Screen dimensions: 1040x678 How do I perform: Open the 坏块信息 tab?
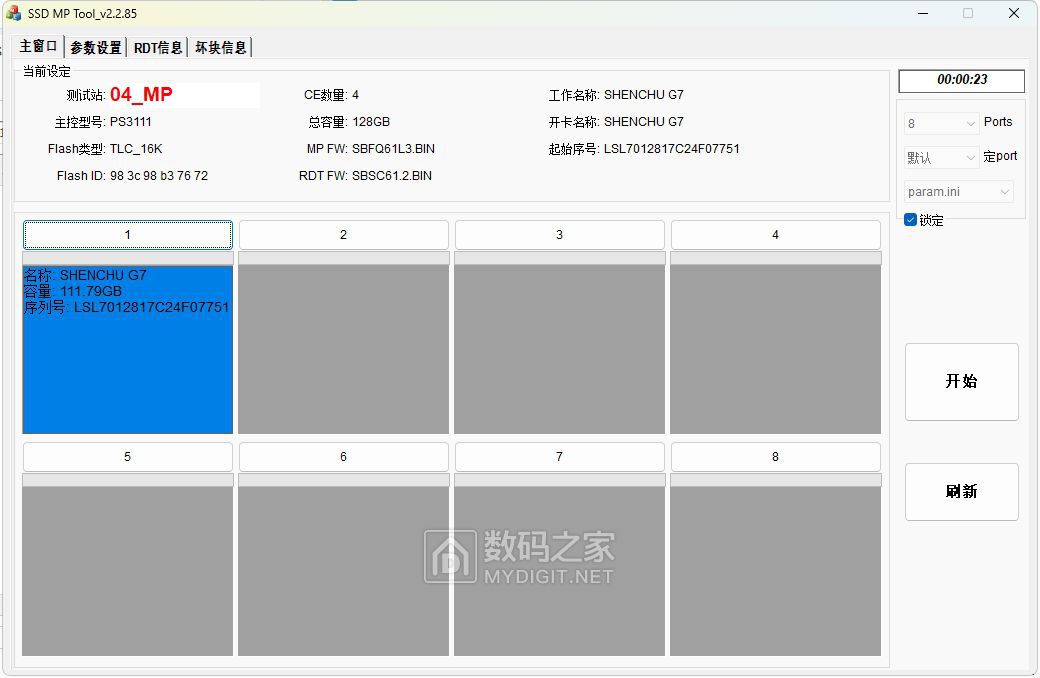pyautogui.click(x=220, y=48)
